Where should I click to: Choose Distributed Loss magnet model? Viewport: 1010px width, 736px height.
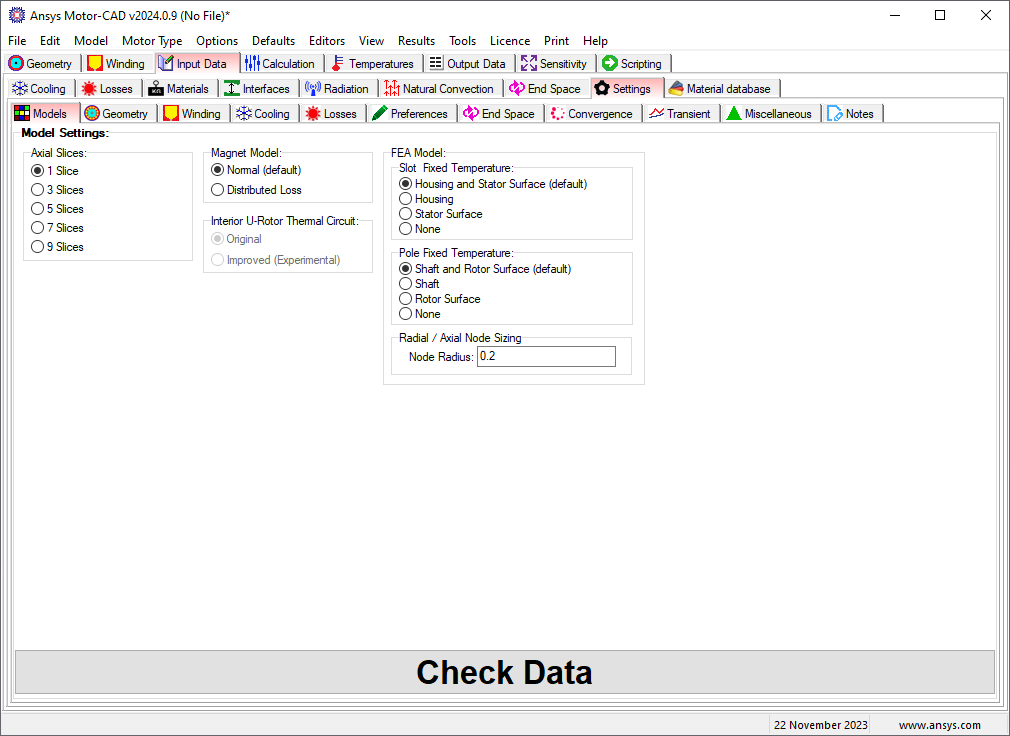click(x=256, y=190)
